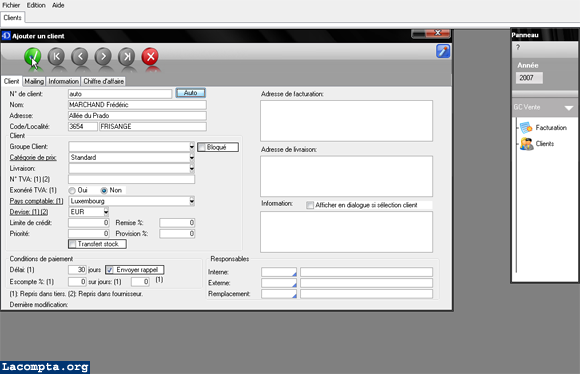Image resolution: width=580 pixels, height=374 pixels.
Task: Click the Provision % field
Action: point(177,234)
